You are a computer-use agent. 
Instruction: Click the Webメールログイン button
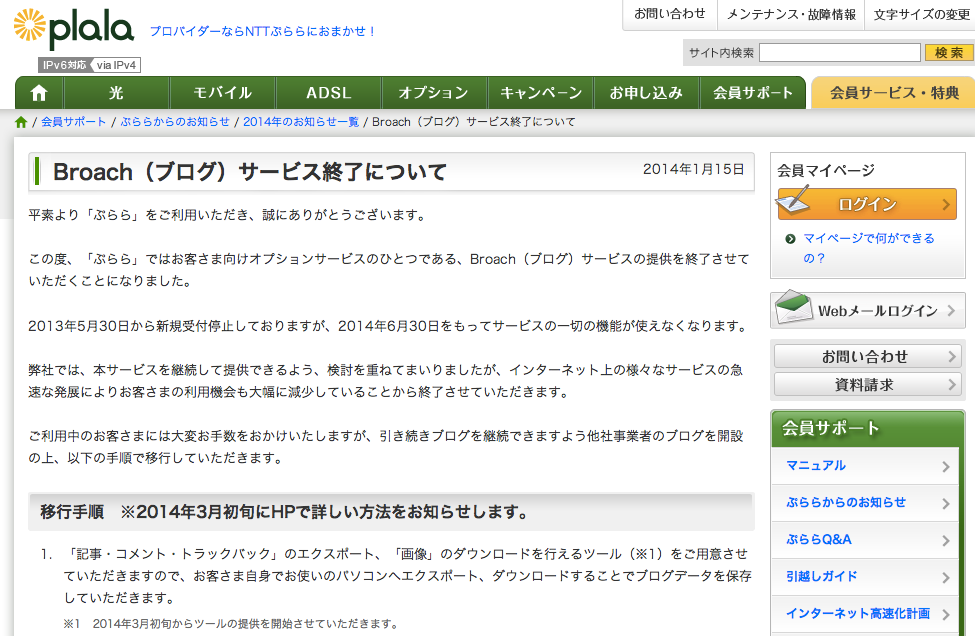point(867,310)
